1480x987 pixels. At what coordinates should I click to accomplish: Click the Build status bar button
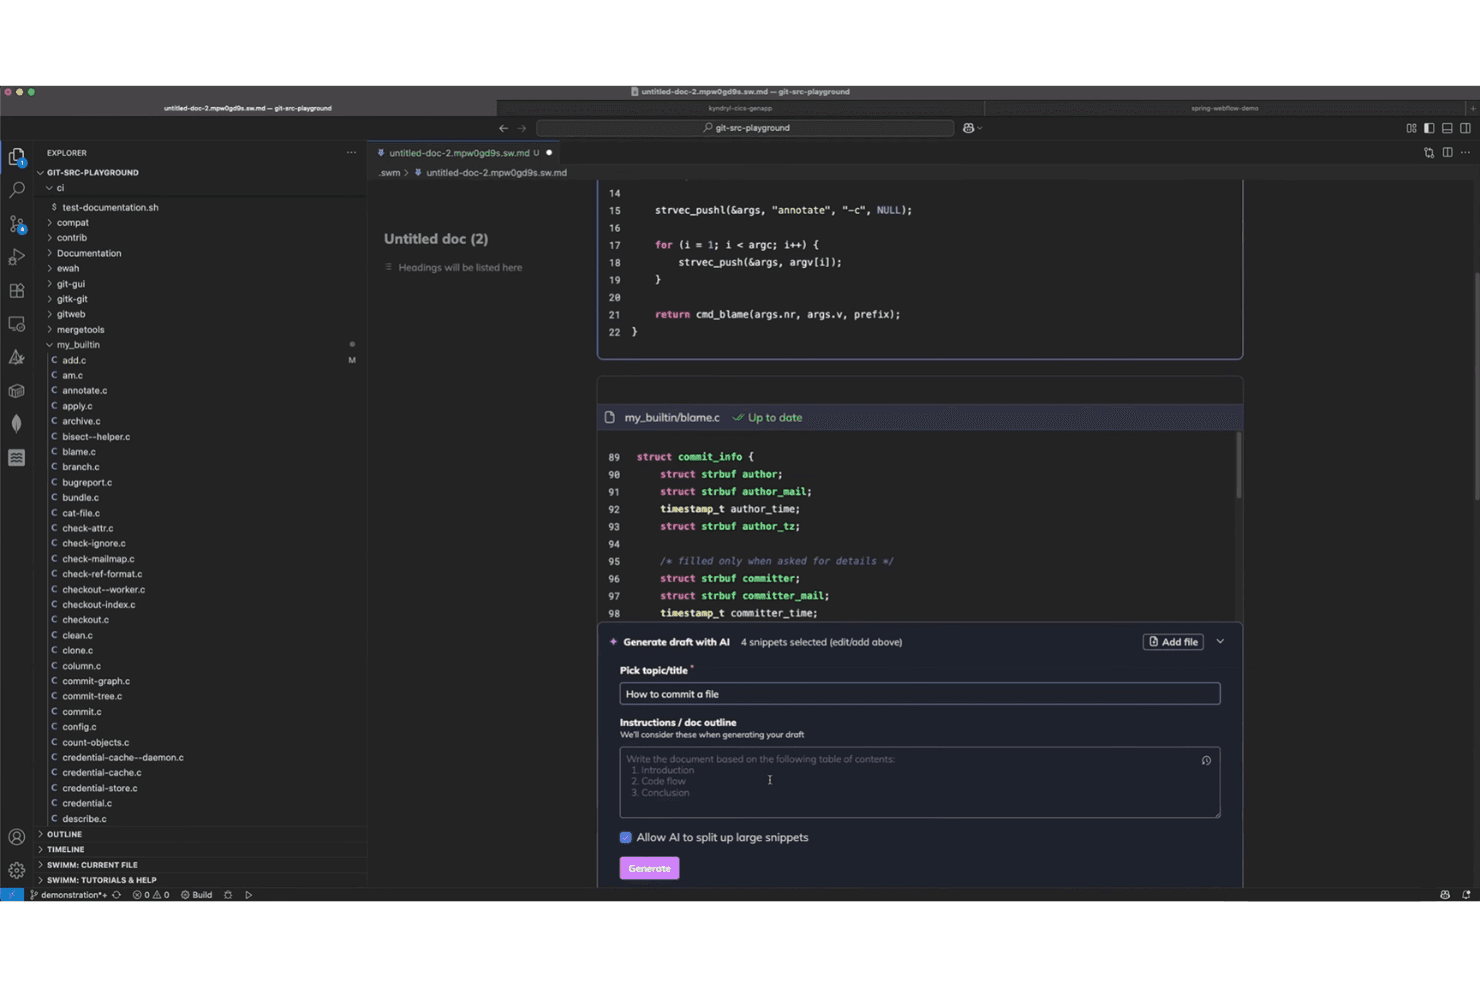click(x=197, y=895)
